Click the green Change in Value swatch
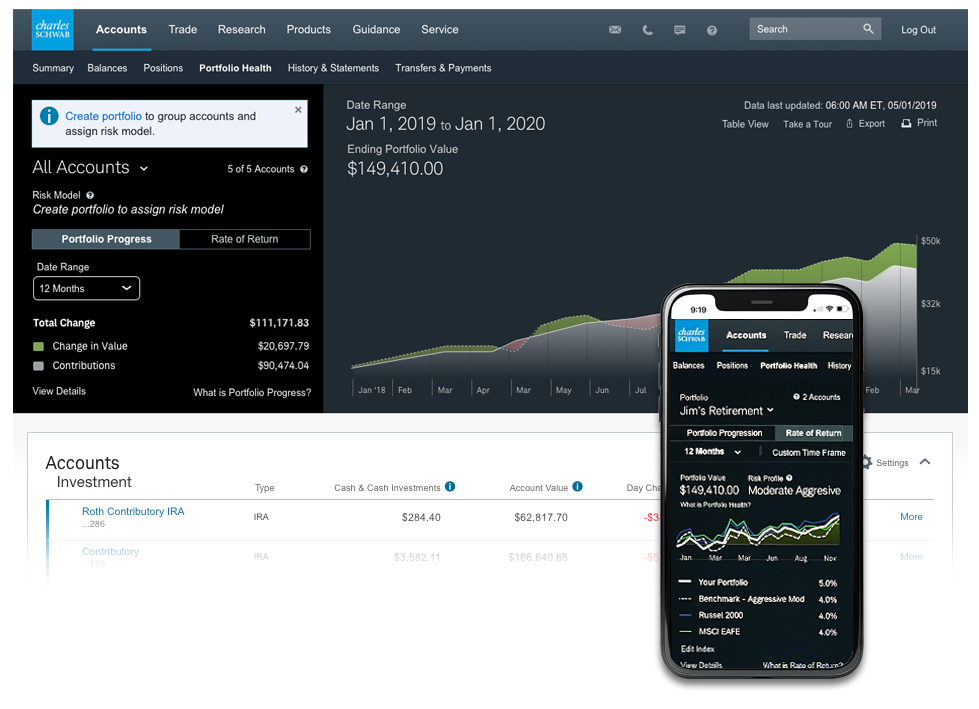Viewport: 979px width, 709px height. coord(39,346)
